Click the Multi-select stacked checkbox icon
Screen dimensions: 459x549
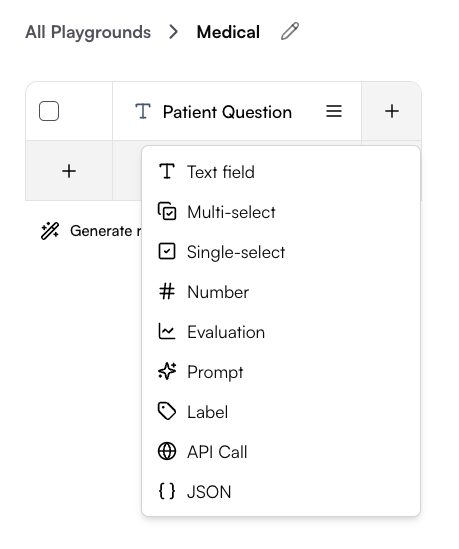[167, 211]
